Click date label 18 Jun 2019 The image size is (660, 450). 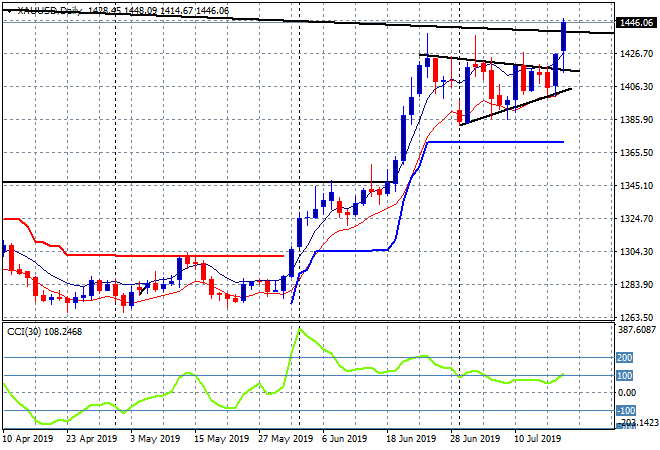coord(411,439)
